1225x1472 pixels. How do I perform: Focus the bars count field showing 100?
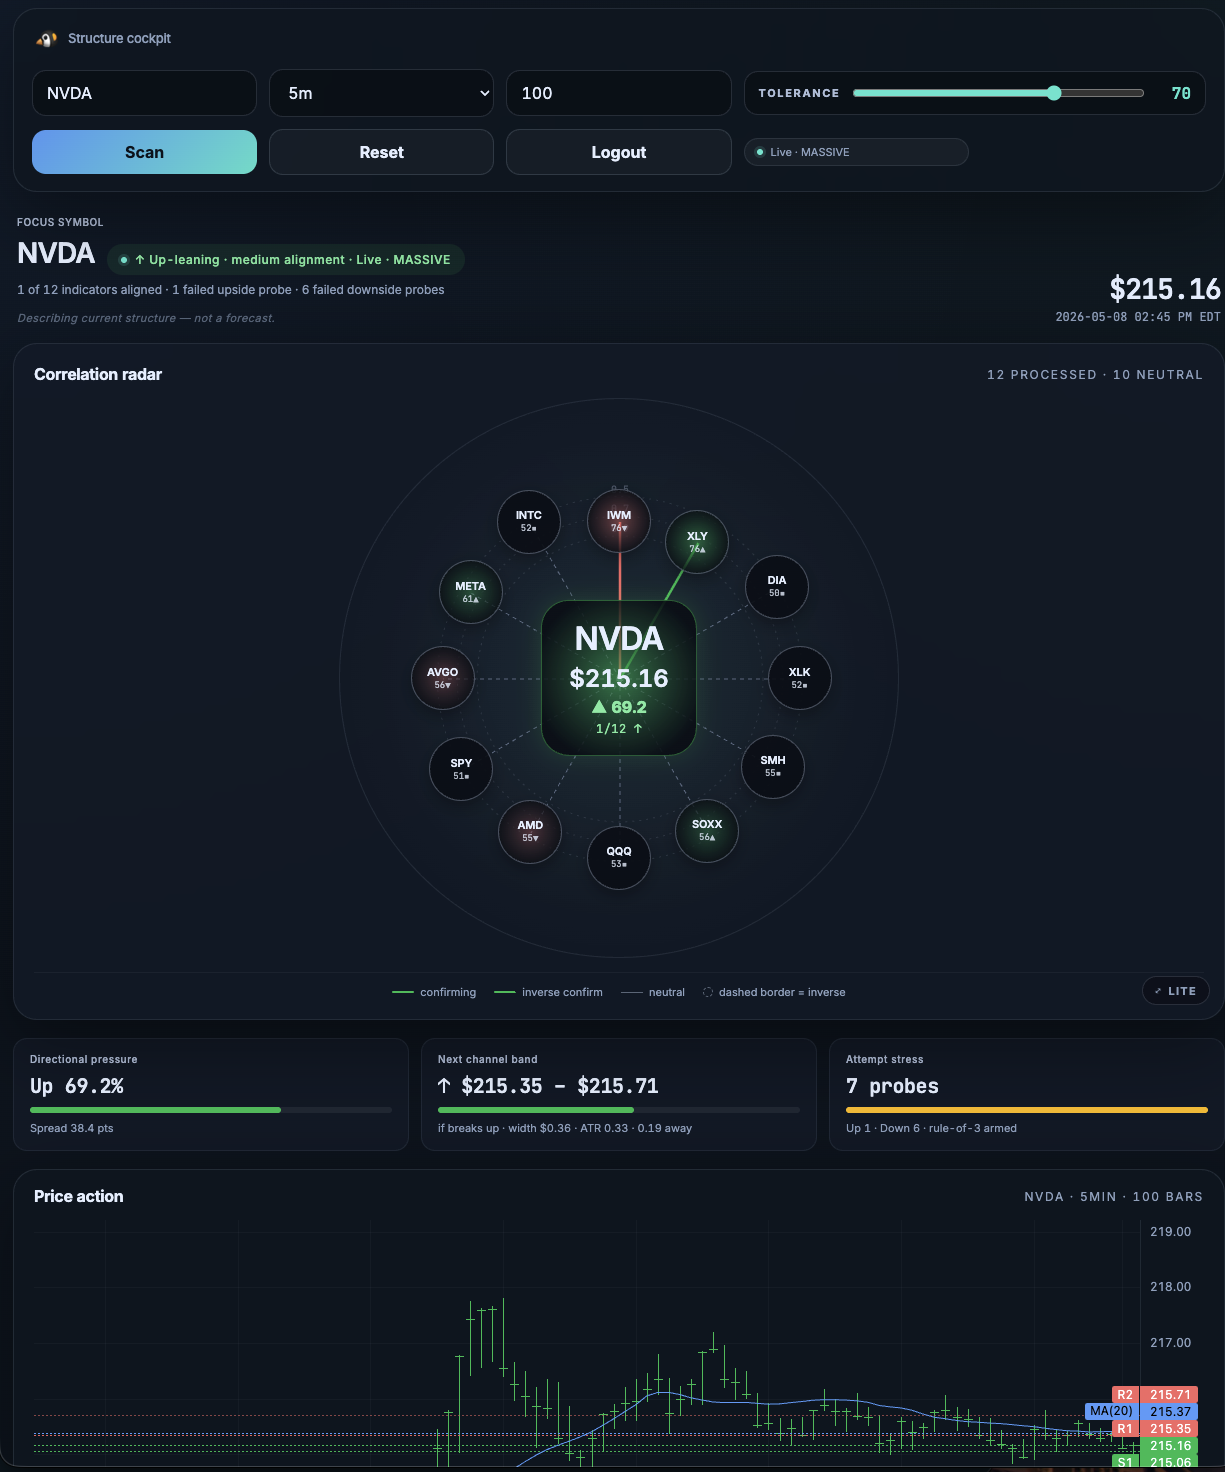point(619,93)
